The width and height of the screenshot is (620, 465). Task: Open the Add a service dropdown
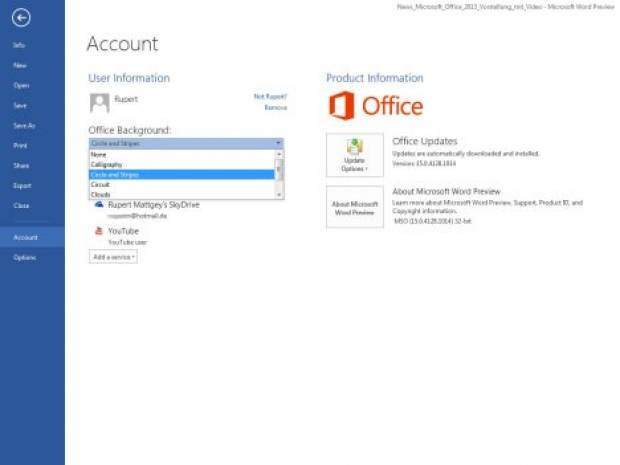click(x=113, y=257)
